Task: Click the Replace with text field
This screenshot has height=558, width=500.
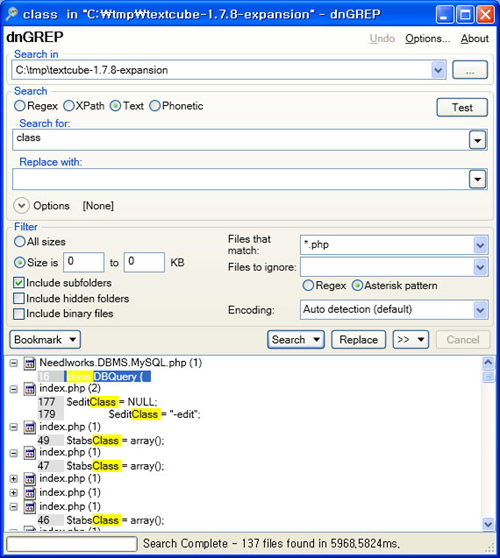Action: (x=241, y=179)
